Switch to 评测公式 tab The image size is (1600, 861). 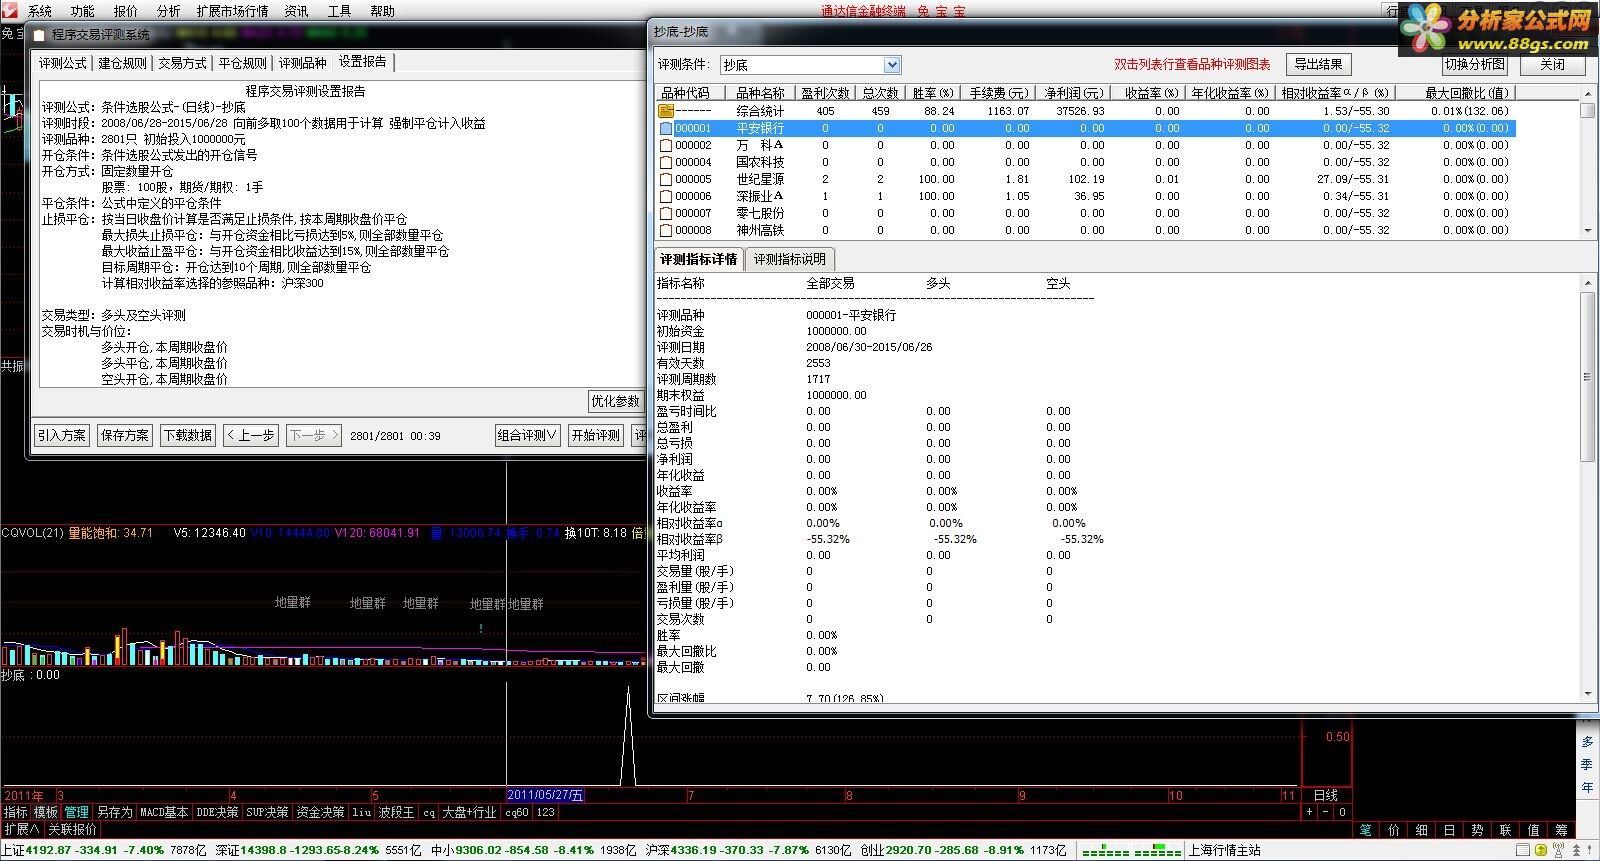(63, 63)
